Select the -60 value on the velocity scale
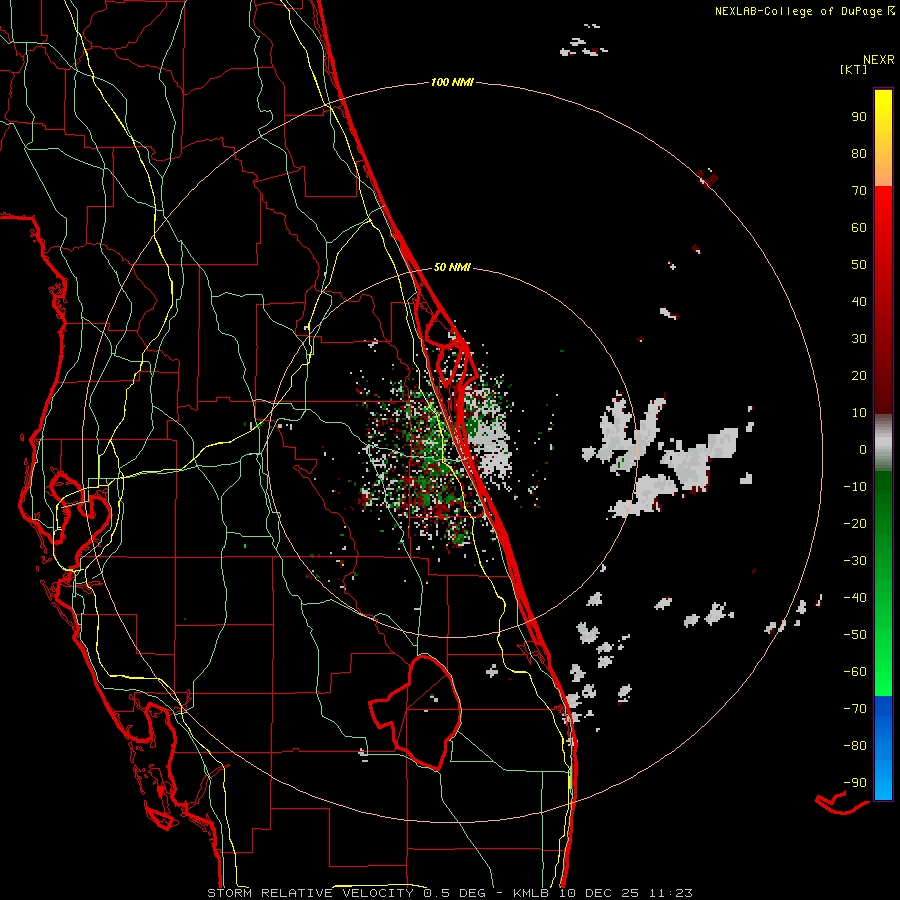This screenshot has width=900, height=900. (855, 672)
